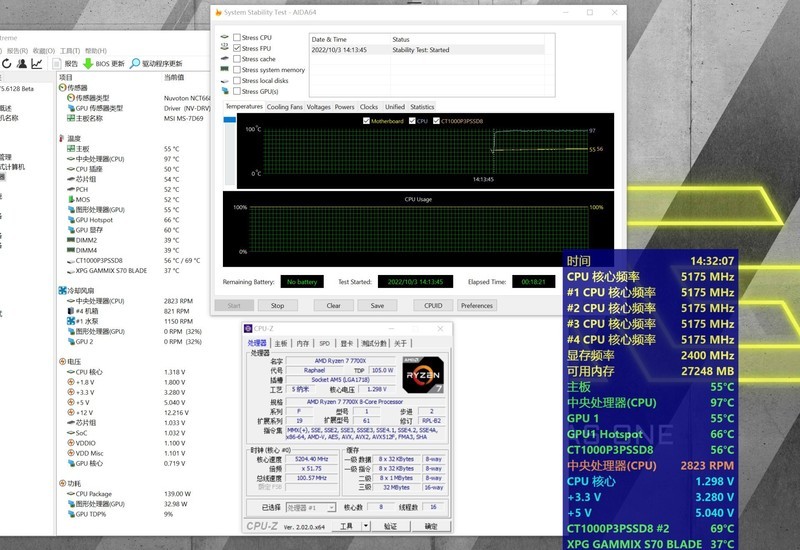Click the report page icon labeled 报告

click(57, 64)
